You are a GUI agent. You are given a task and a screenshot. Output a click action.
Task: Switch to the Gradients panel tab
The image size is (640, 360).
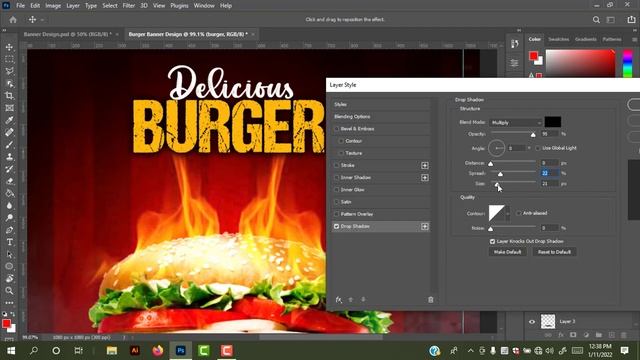(586, 40)
